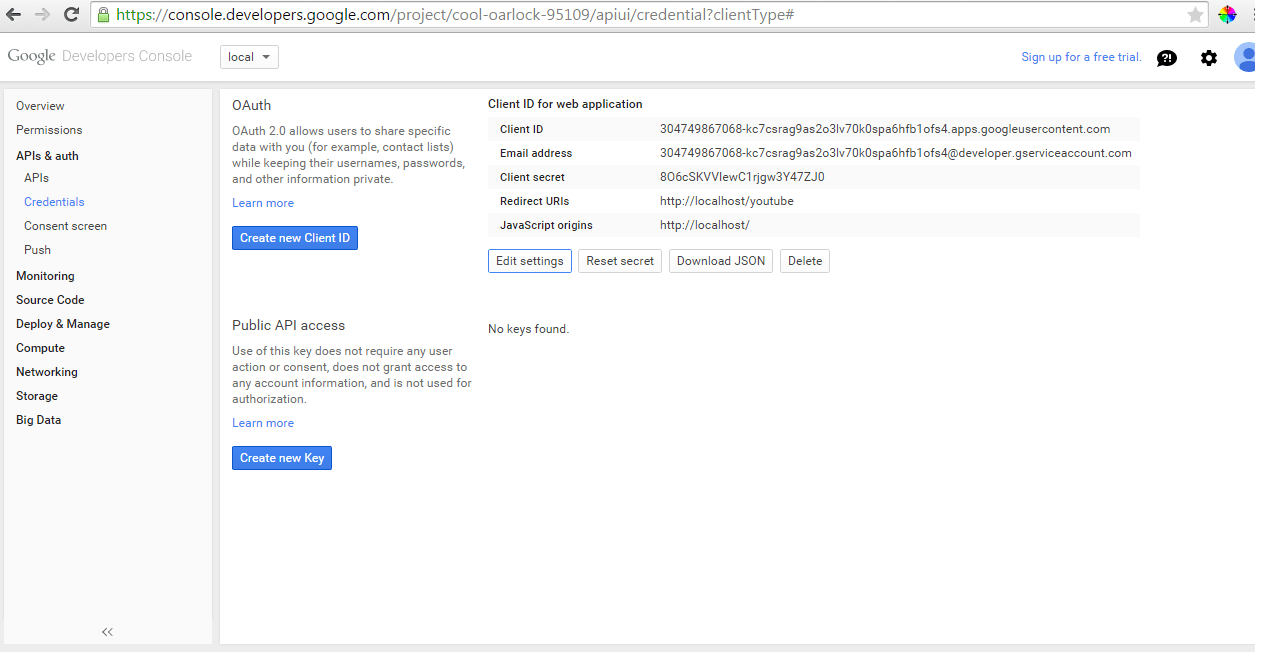Screen dimensions: 1288x652
Task: Expand Networking section
Action: tap(47, 372)
